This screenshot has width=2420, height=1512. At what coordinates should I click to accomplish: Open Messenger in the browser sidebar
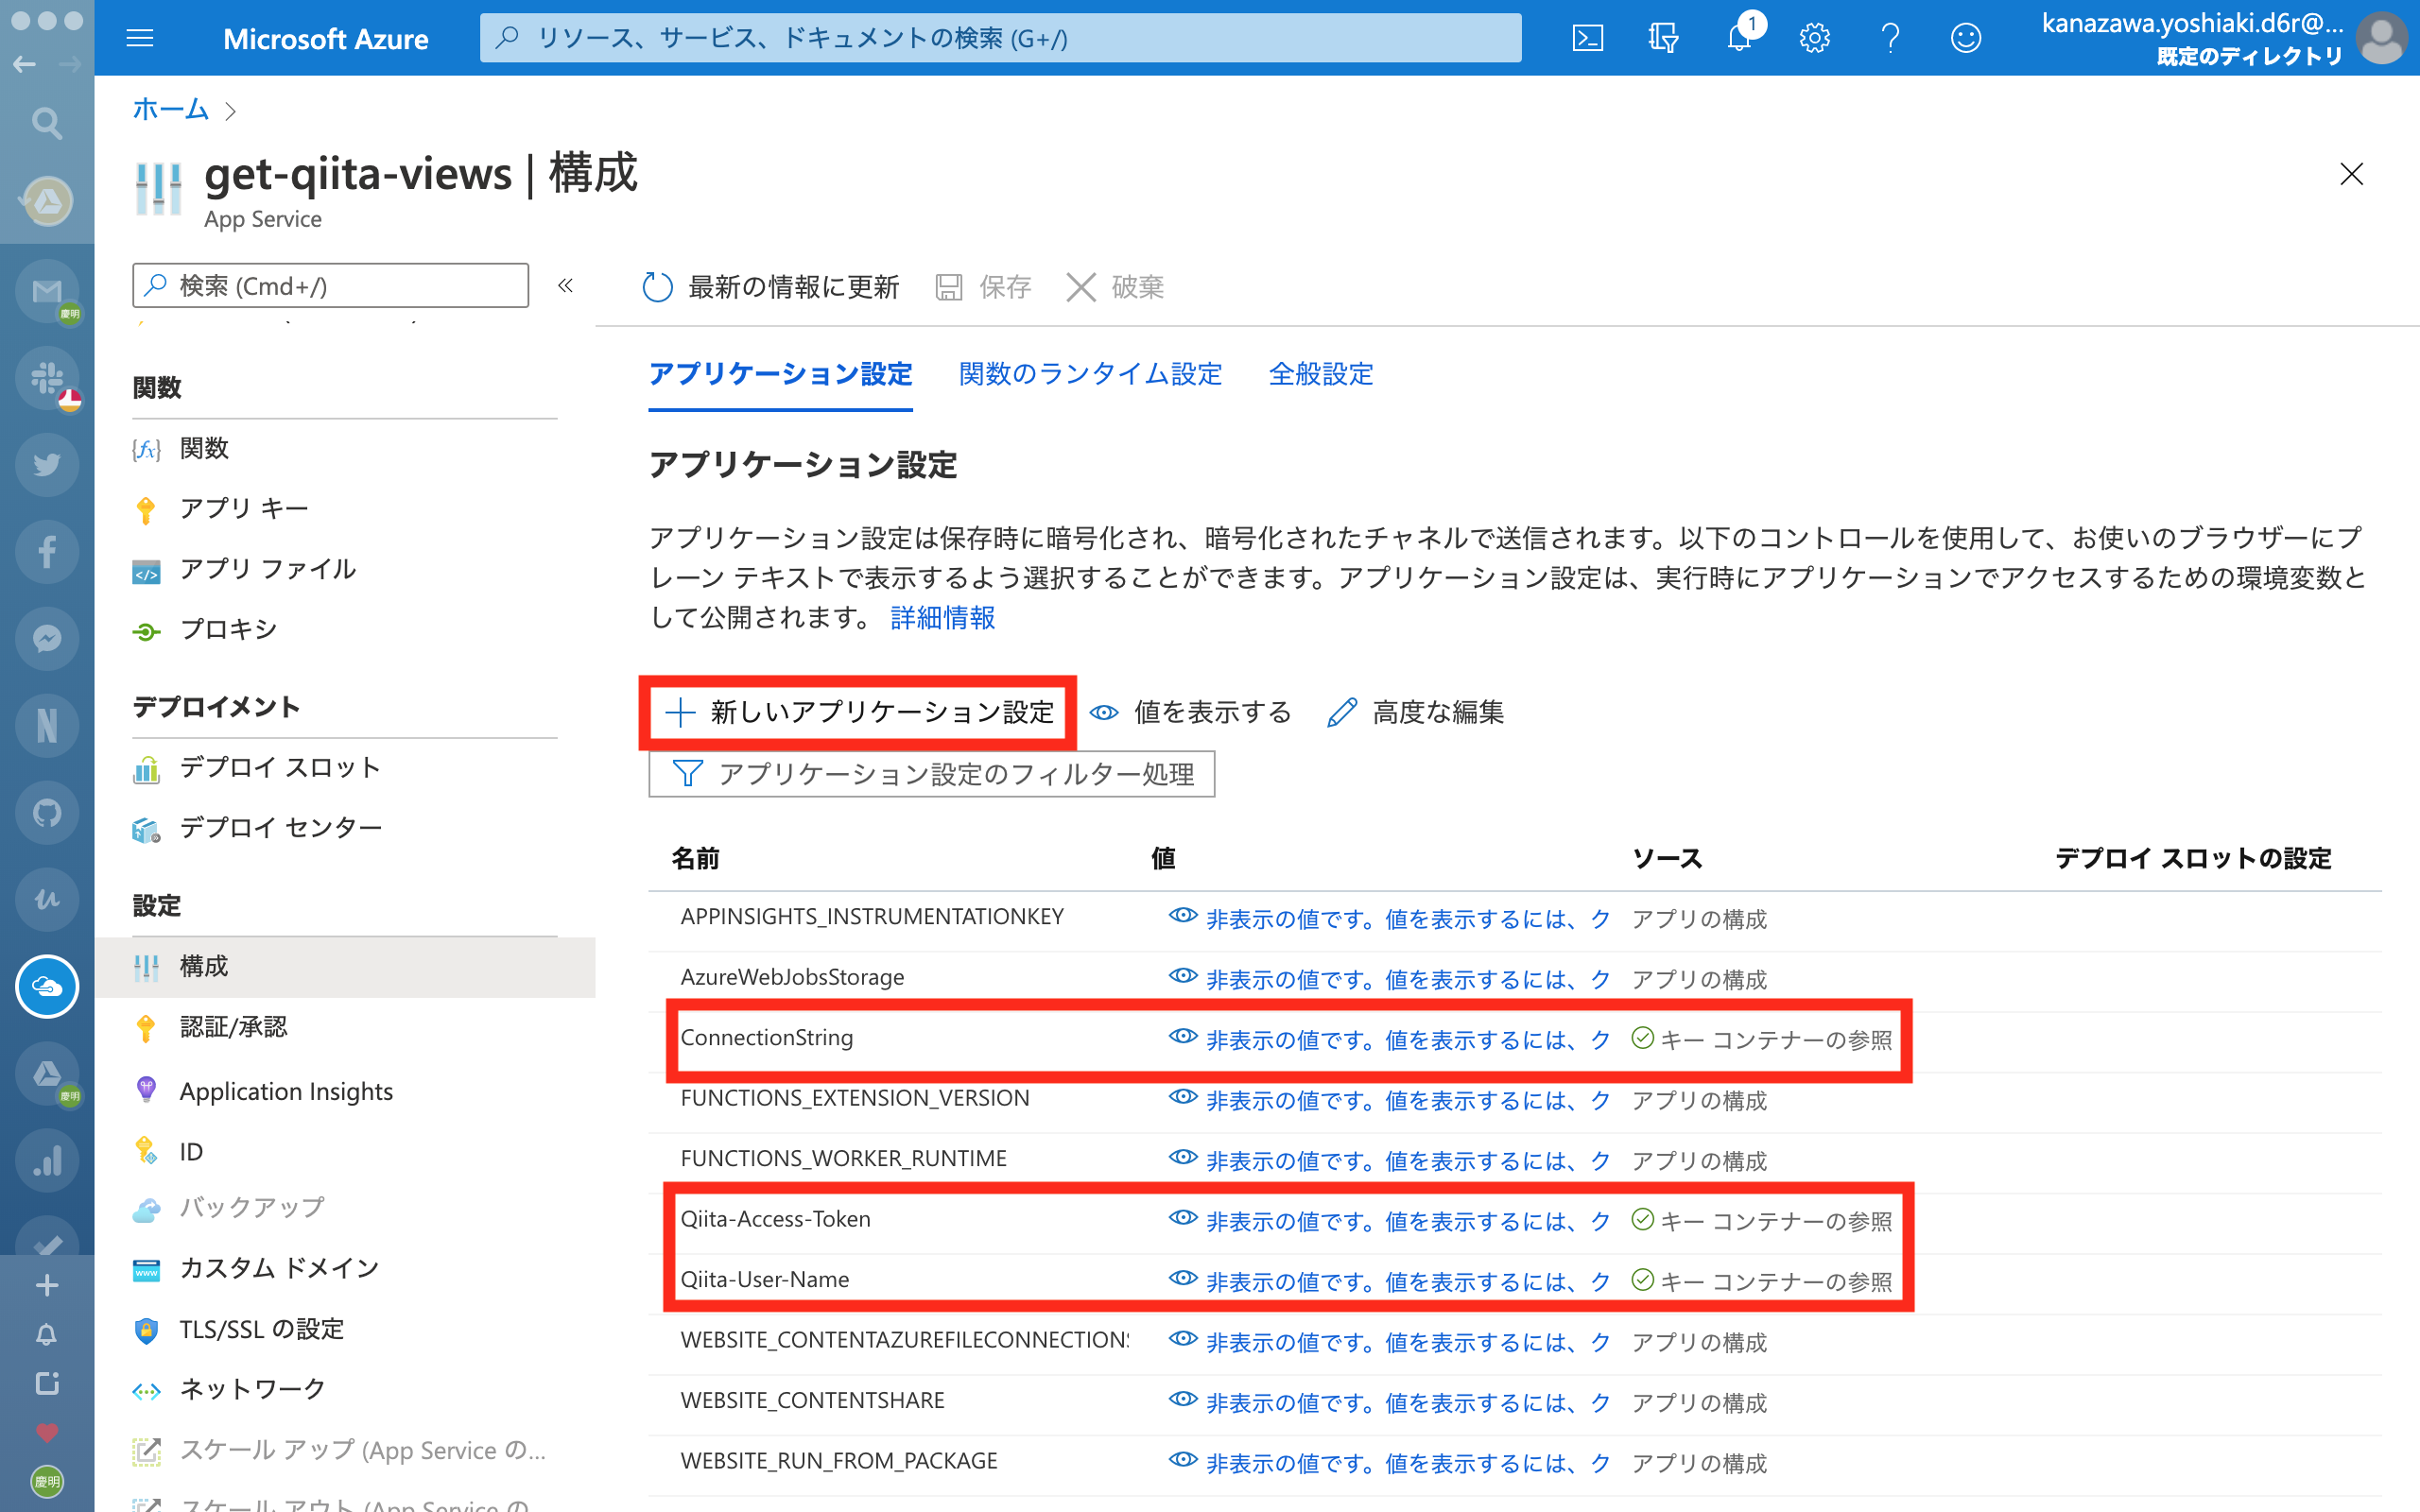[x=47, y=638]
